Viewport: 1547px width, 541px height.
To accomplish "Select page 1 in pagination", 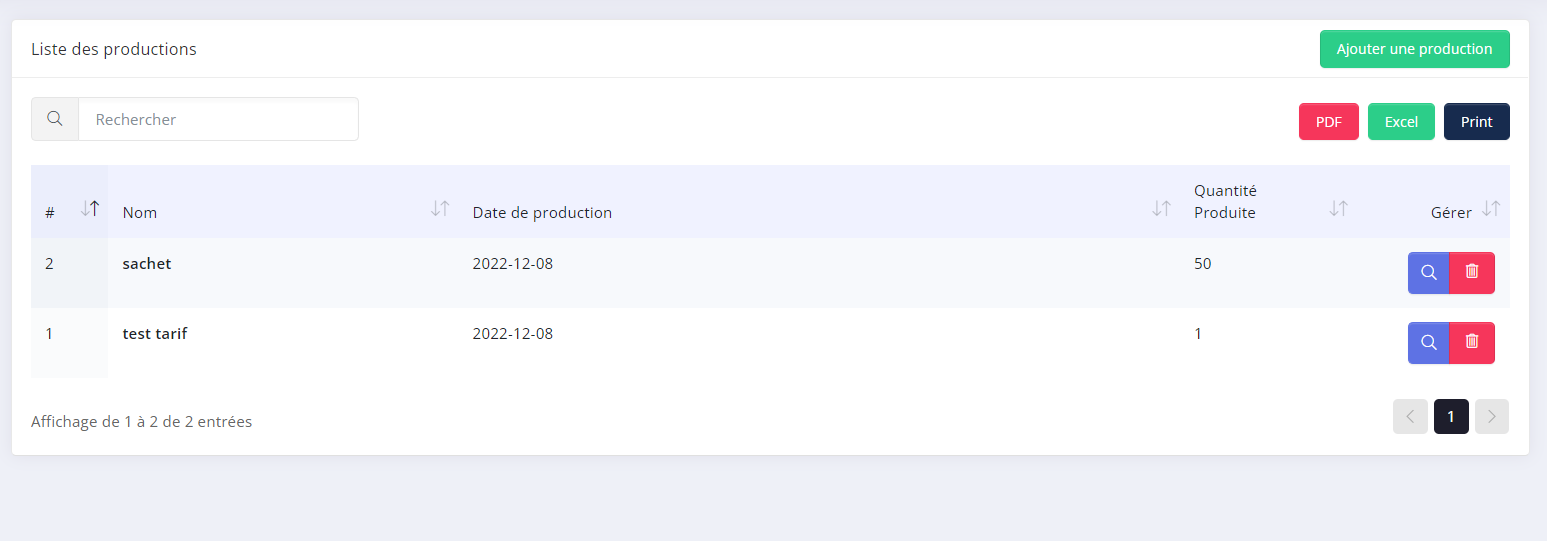I will [1451, 417].
